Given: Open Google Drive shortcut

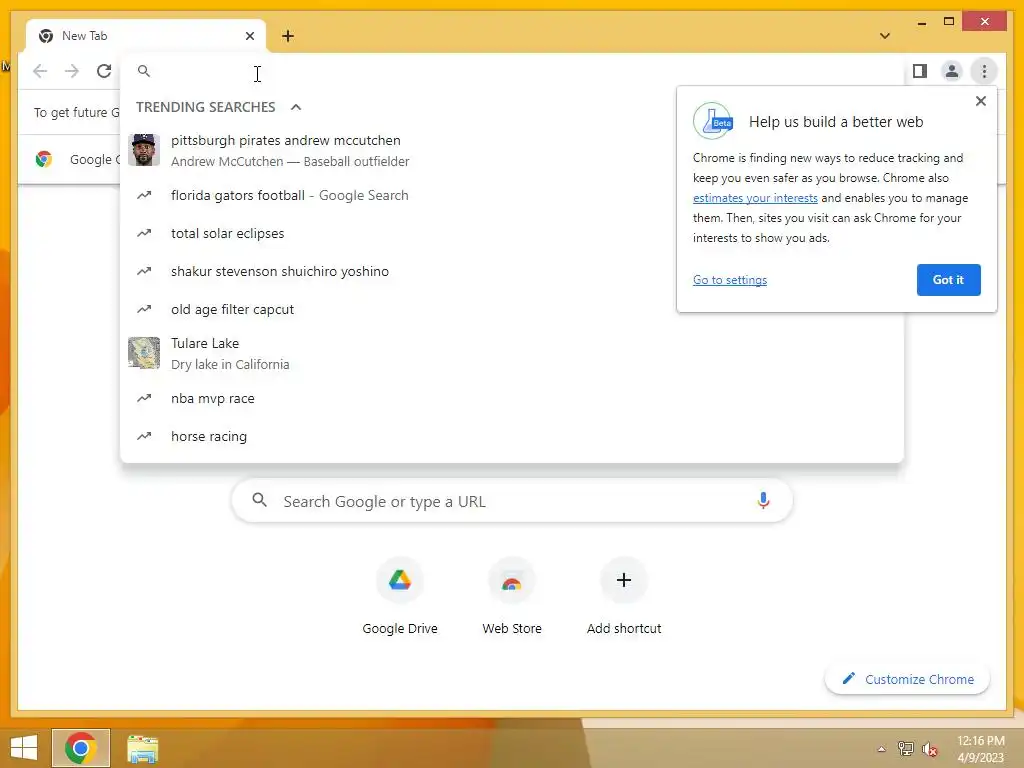Looking at the screenshot, I should pyautogui.click(x=400, y=596).
